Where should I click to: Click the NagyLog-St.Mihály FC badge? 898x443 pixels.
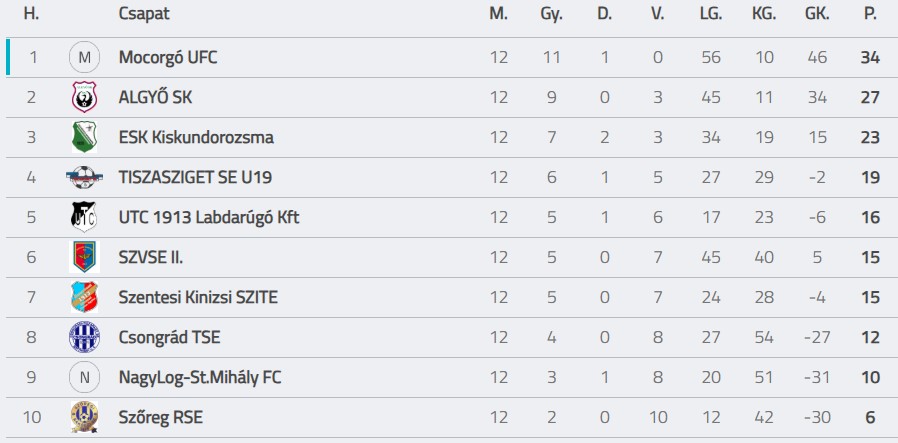click(x=84, y=377)
